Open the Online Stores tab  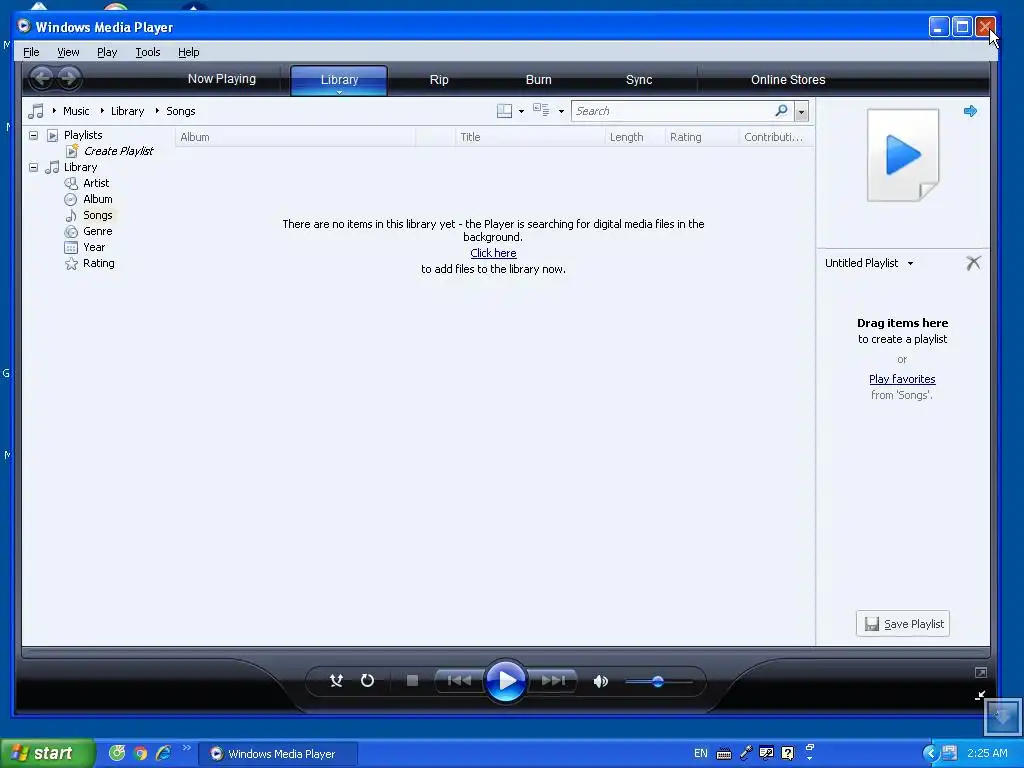788,80
